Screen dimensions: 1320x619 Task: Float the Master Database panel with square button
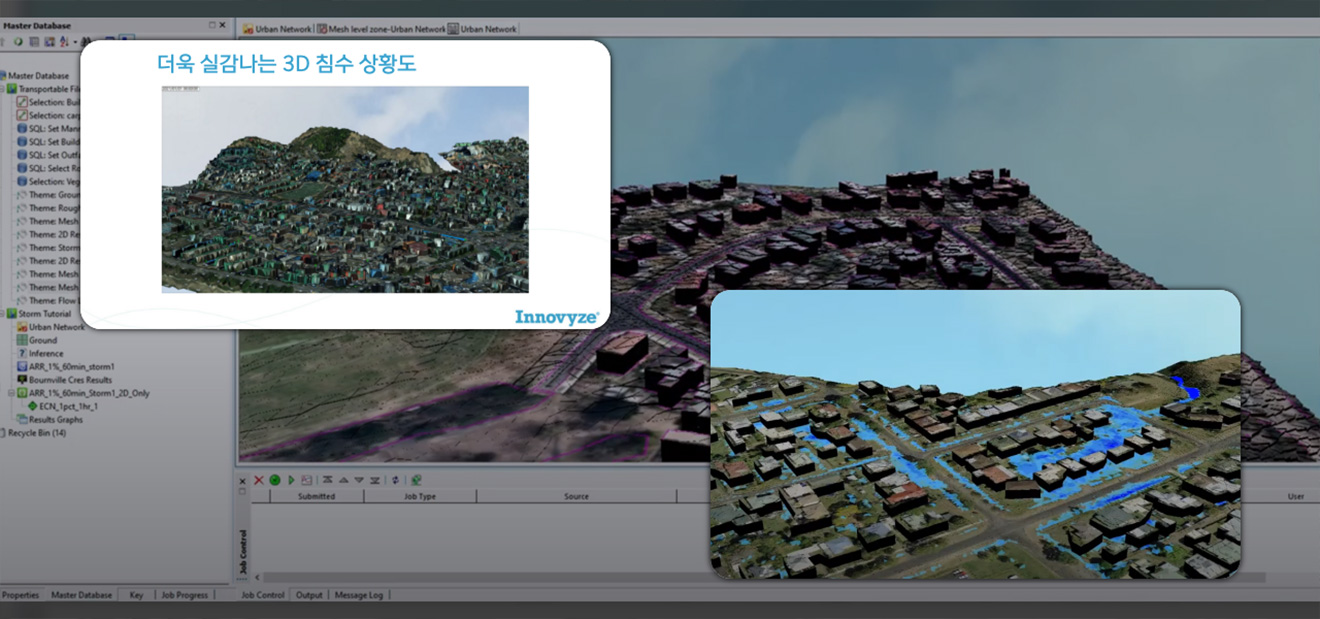coord(212,25)
